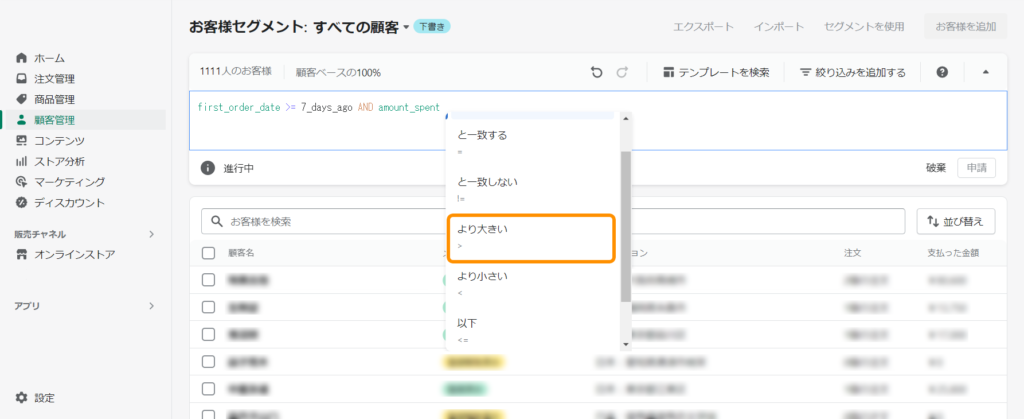Expand the 販売チャネル section chevron
This screenshot has height=419, width=1024.
[152, 234]
